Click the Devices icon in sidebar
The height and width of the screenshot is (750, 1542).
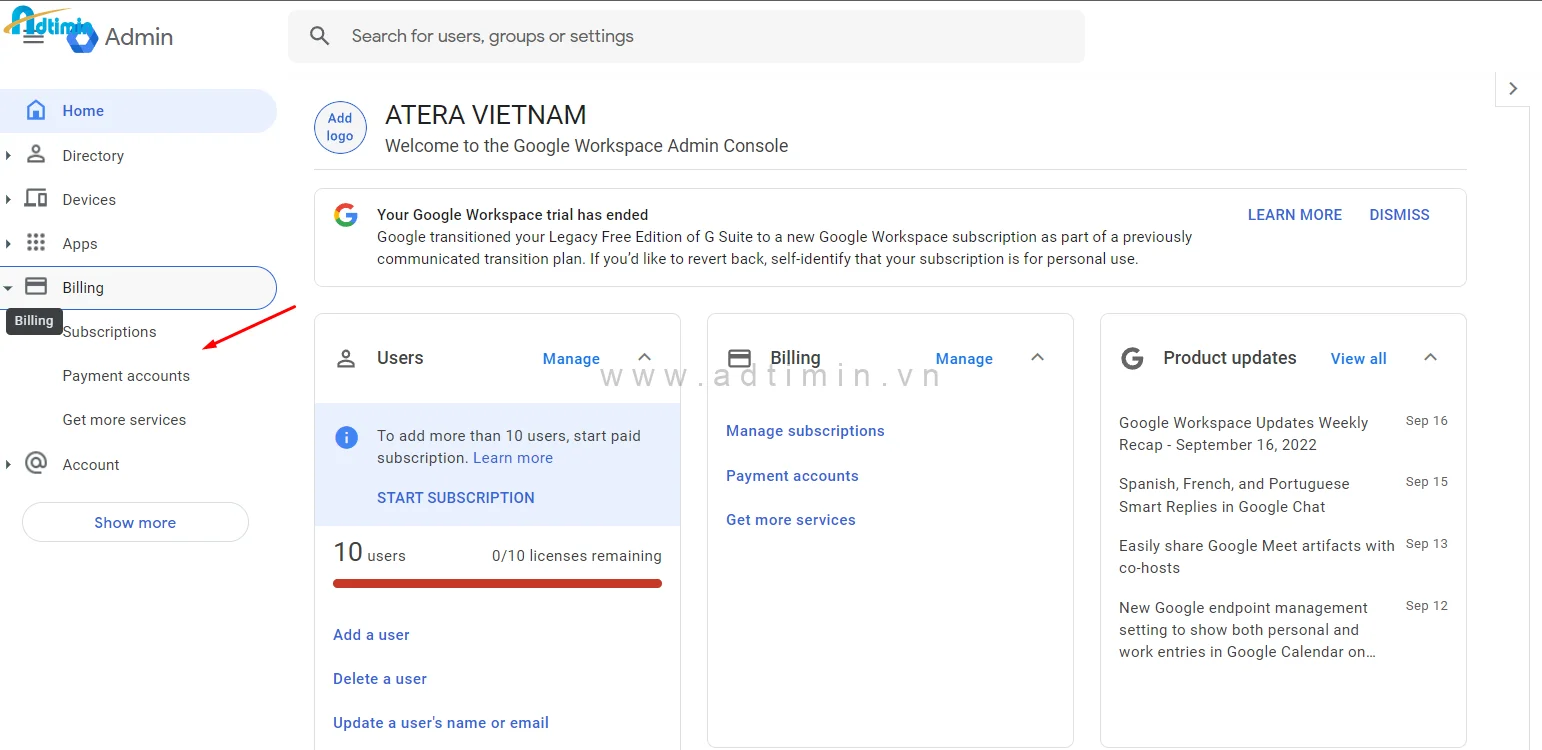coord(36,198)
